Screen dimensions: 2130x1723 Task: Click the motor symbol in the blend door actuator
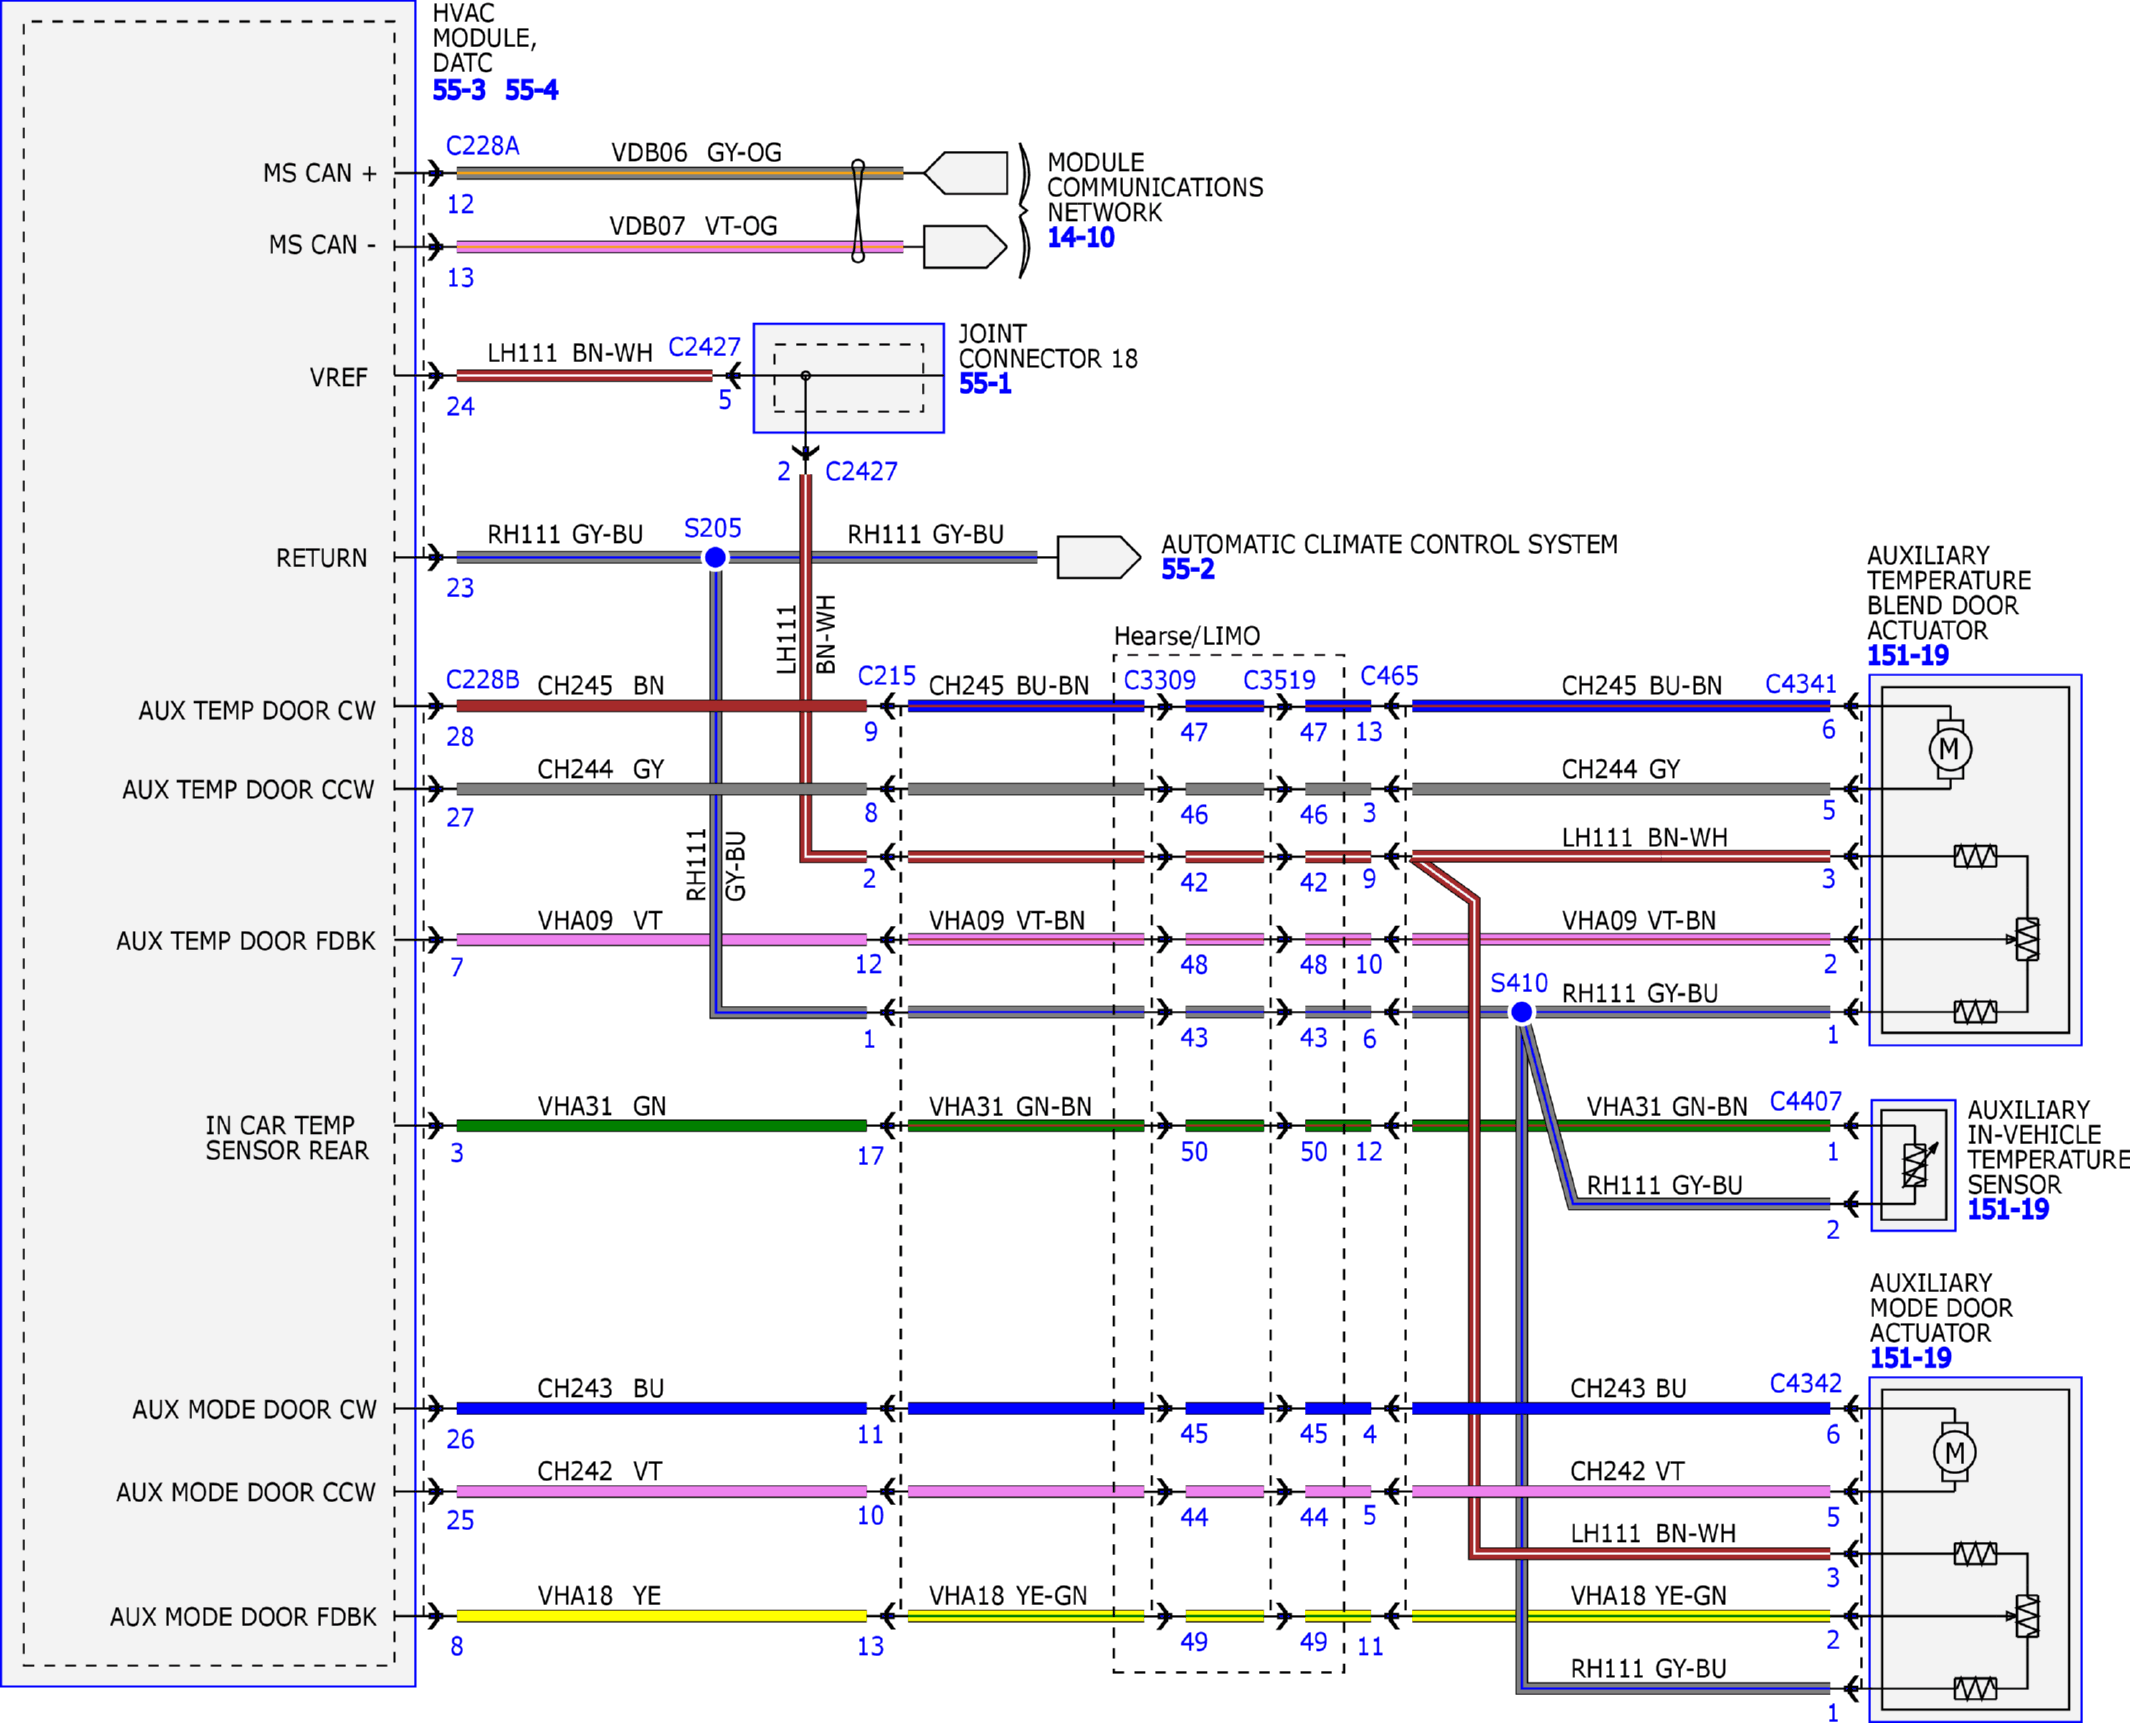click(1949, 749)
